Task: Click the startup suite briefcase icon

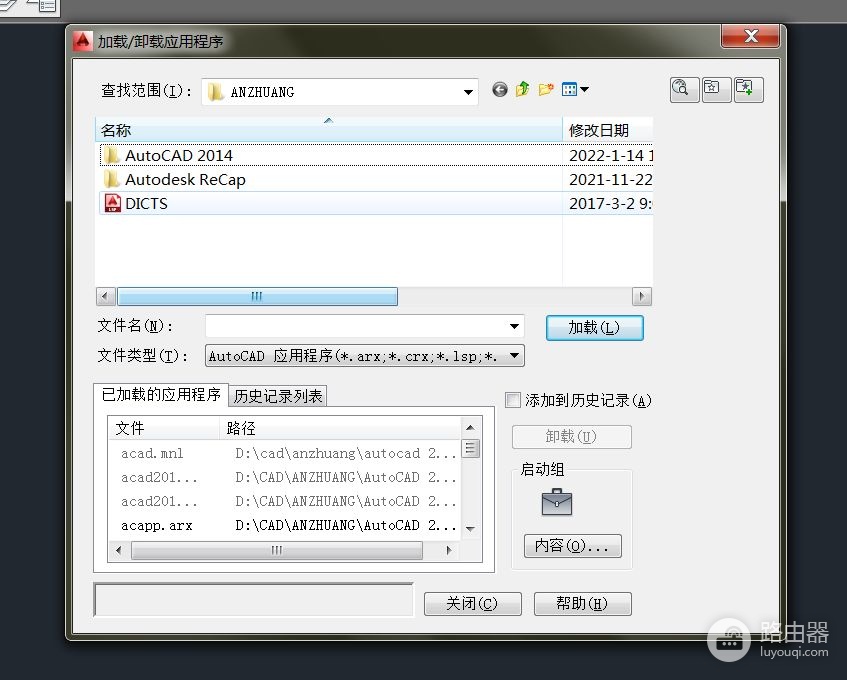Action: click(x=556, y=502)
